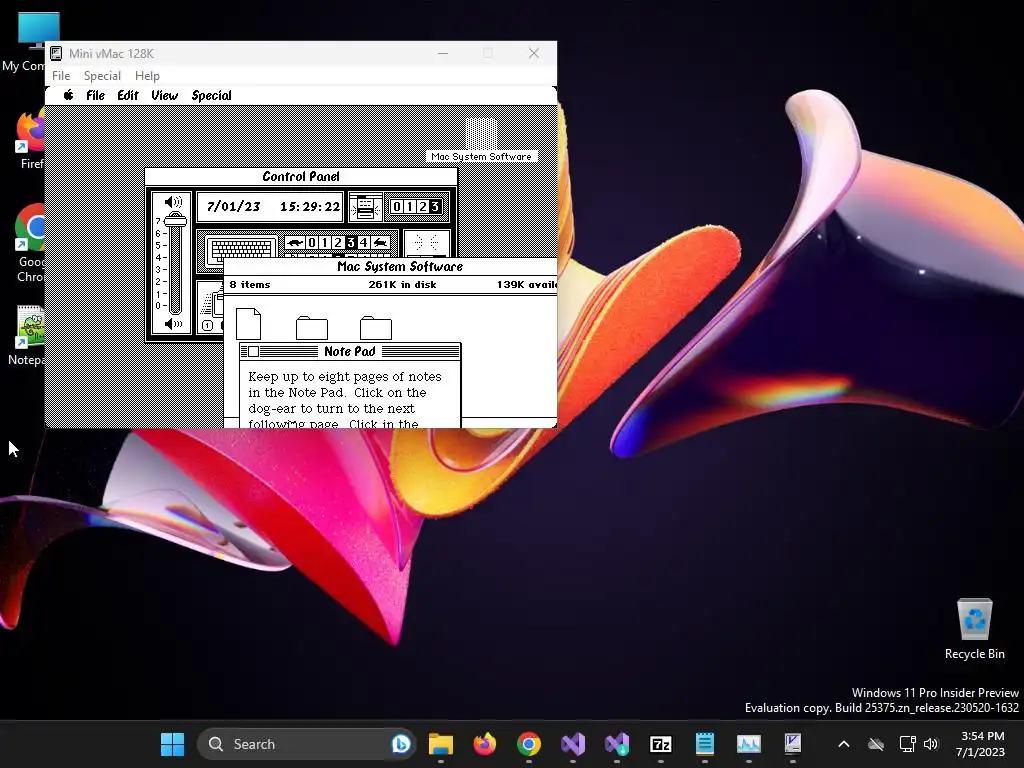Select the folder icon beside the document icon
This screenshot has width=1024, height=768.
pos(312,328)
